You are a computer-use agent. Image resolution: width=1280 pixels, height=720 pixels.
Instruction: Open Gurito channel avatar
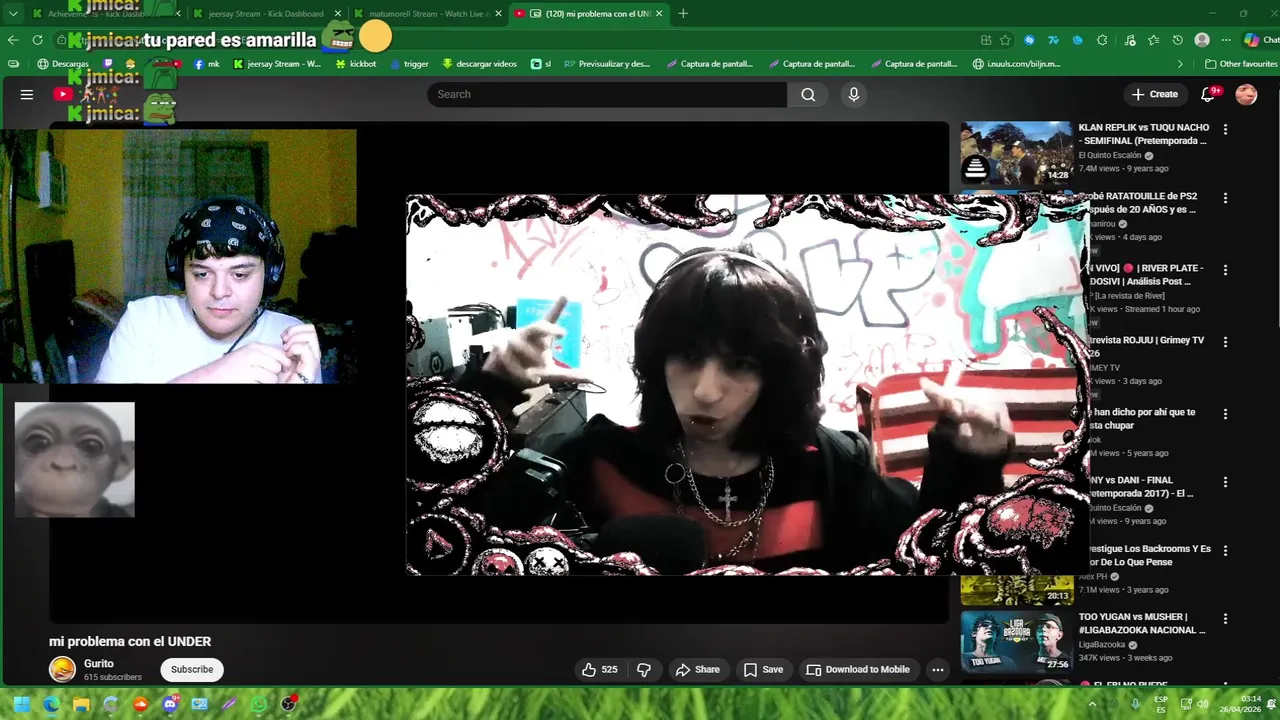point(62,670)
